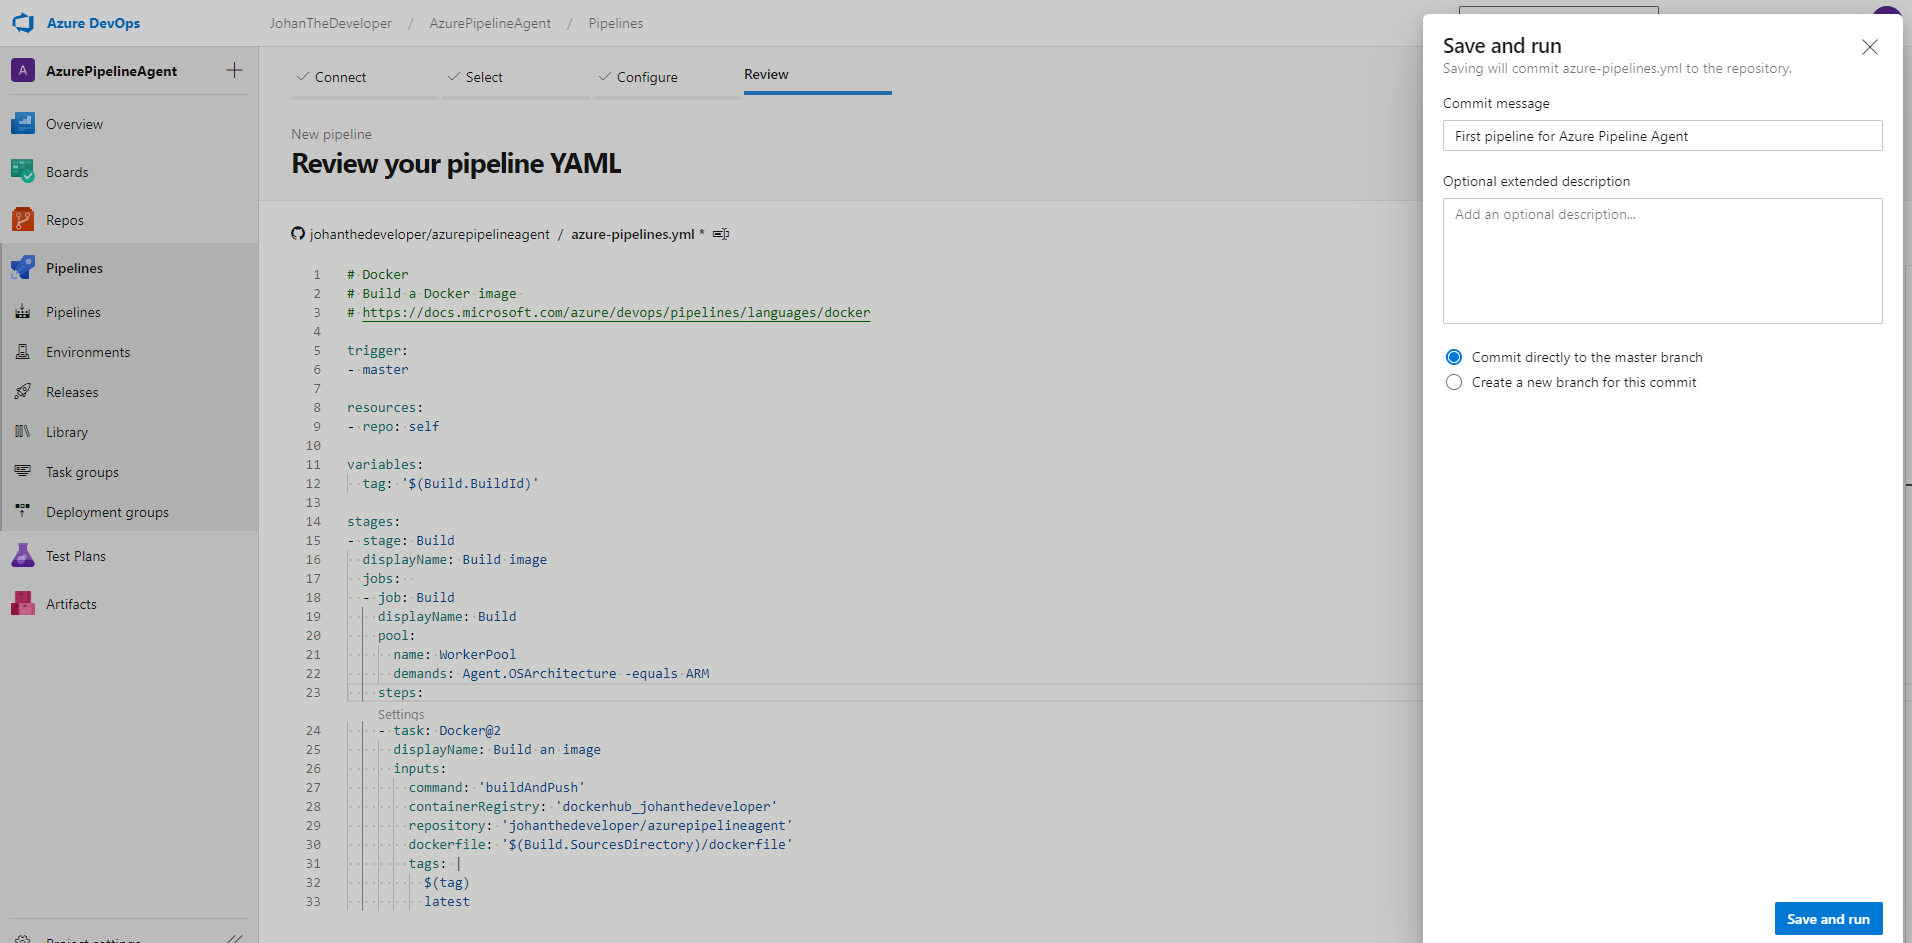This screenshot has height=943, width=1912.
Task: Open the Library books icon
Action: [23, 432]
